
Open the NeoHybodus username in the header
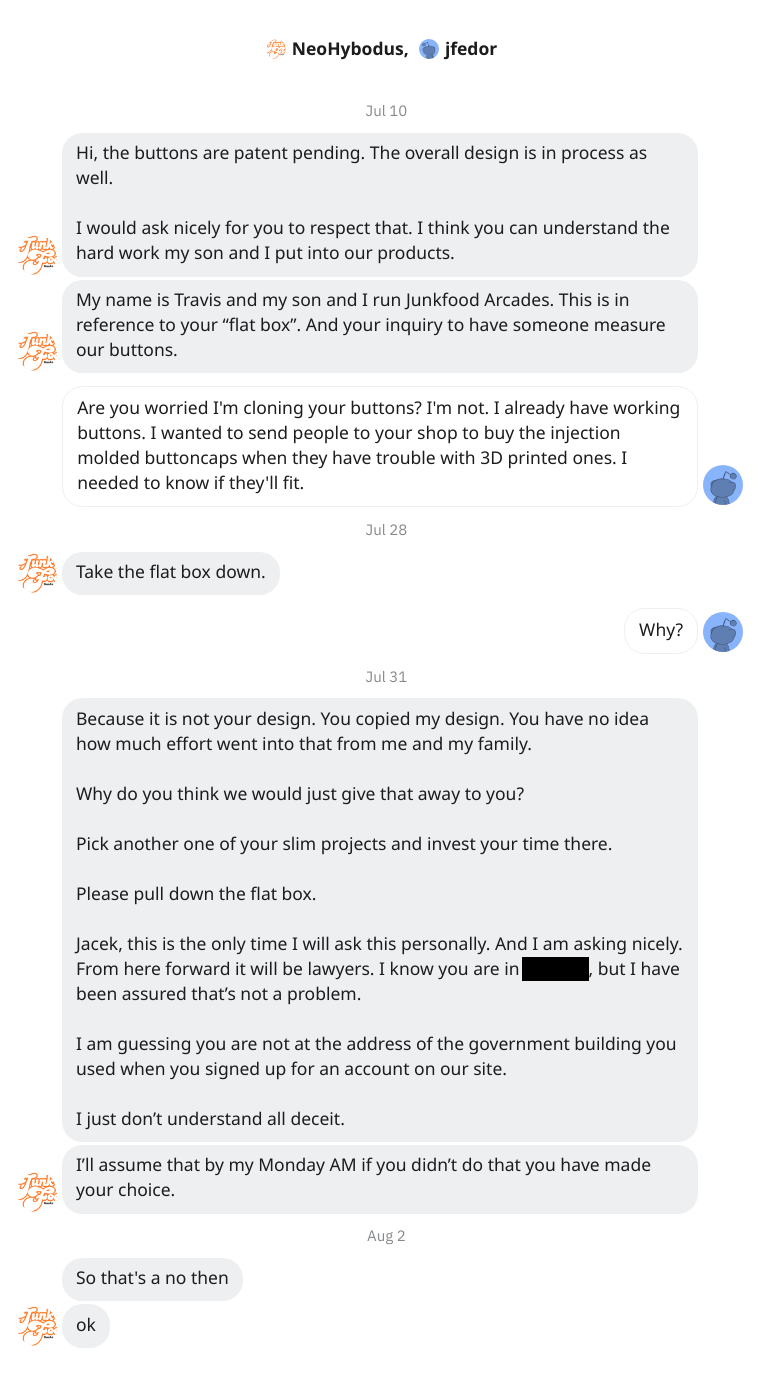coord(350,49)
